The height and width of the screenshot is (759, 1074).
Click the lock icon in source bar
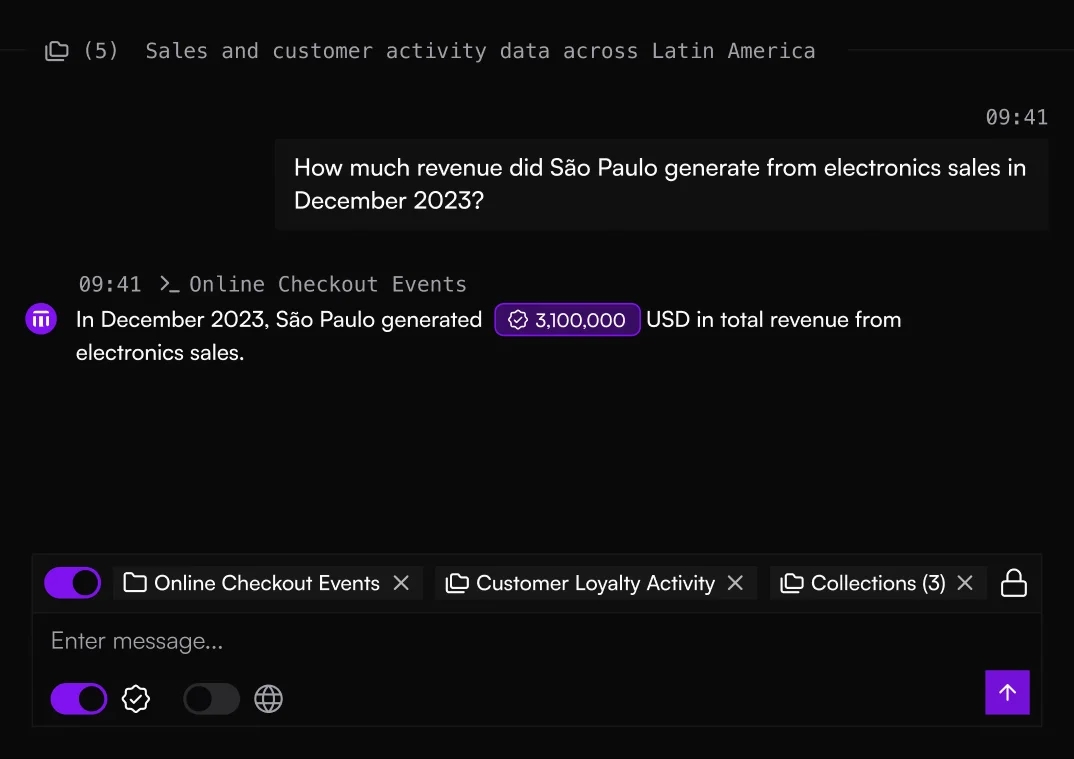click(1014, 583)
